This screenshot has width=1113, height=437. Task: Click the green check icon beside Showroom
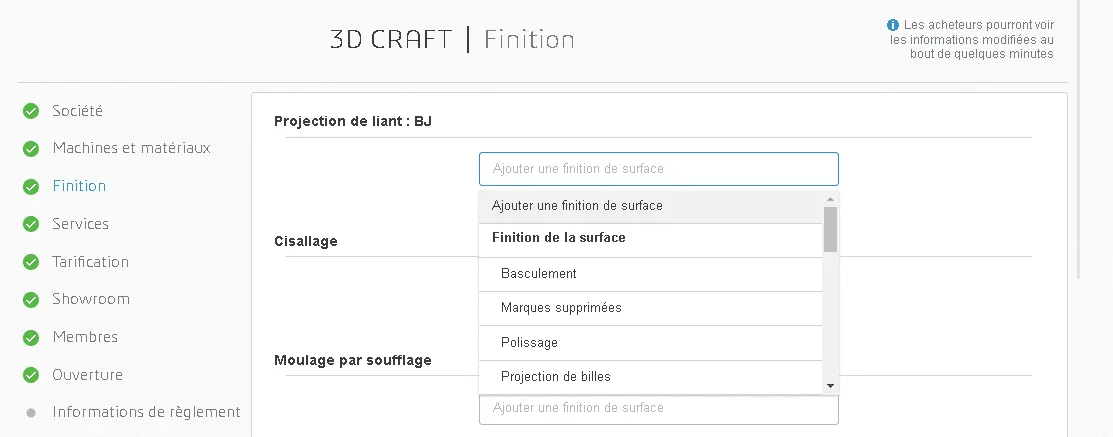(31, 299)
